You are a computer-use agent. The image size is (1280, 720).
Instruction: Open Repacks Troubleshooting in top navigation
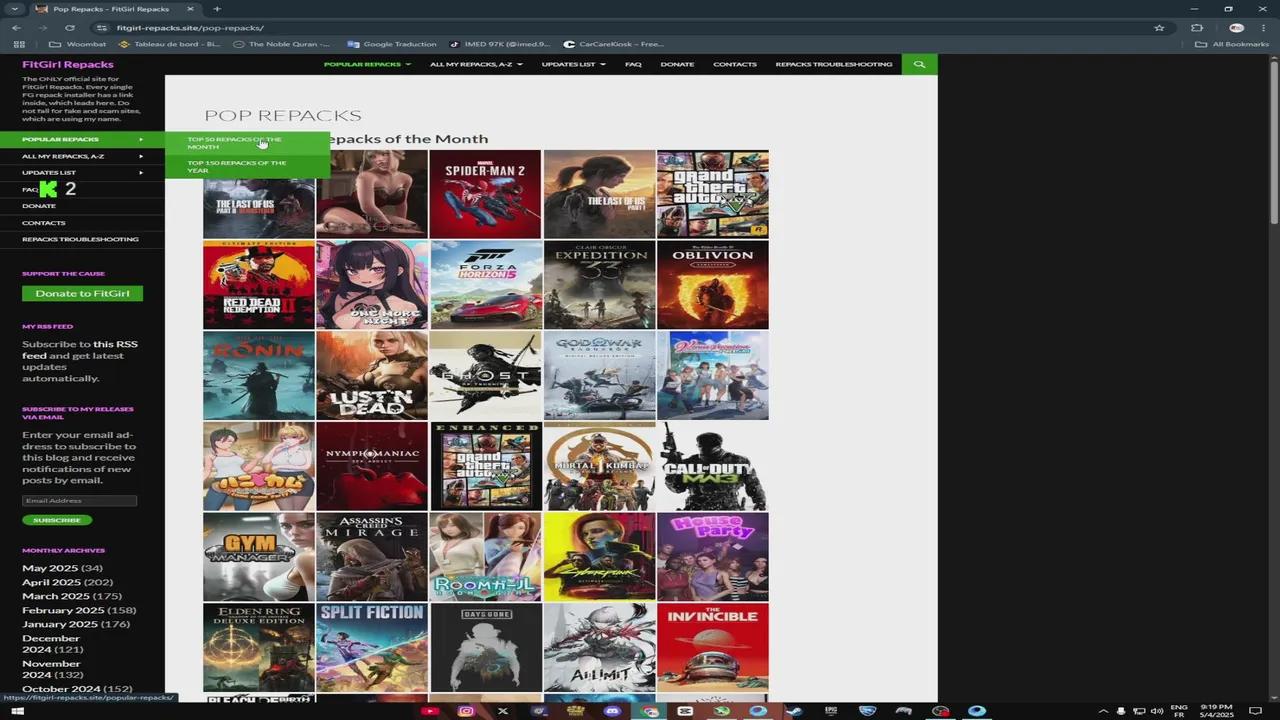(x=834, y=64)
